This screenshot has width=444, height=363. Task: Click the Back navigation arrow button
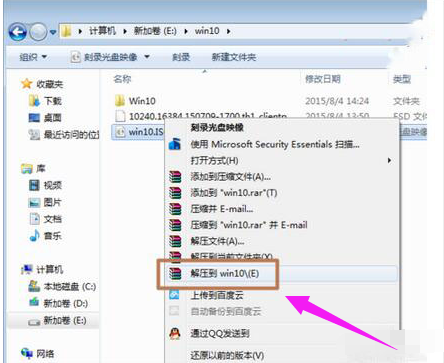(x=18, y=32)
